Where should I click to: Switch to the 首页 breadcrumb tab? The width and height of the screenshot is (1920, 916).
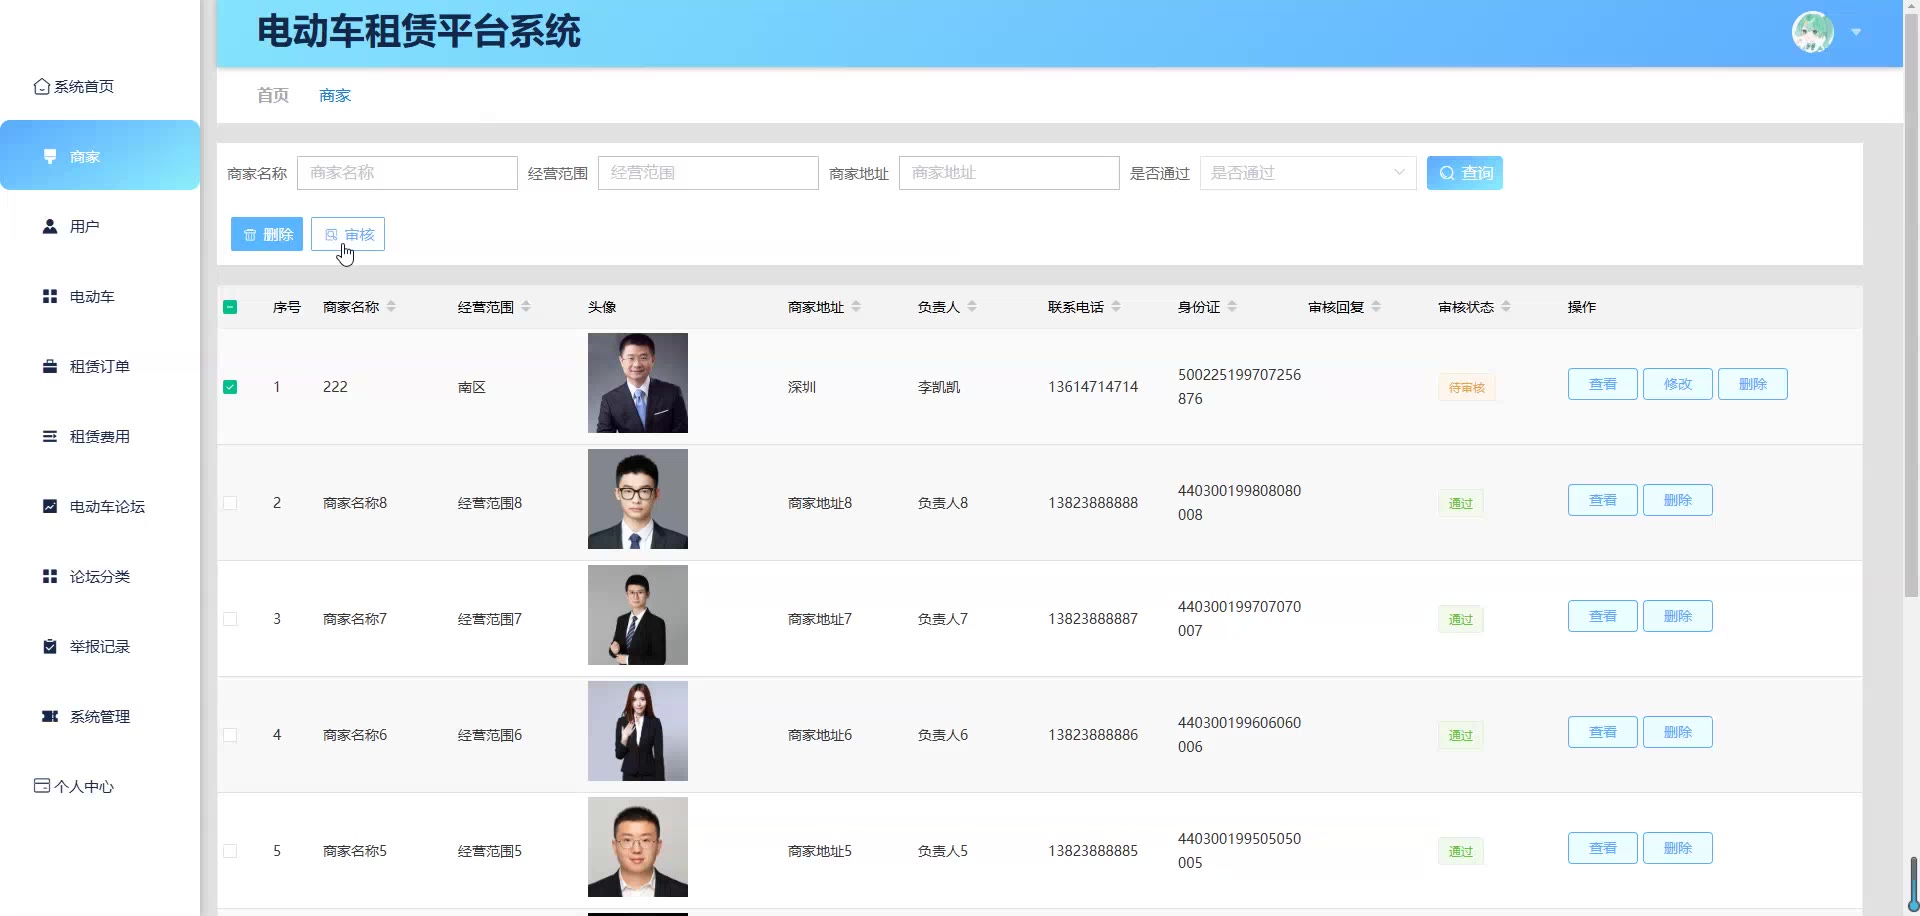click(273, 96)
